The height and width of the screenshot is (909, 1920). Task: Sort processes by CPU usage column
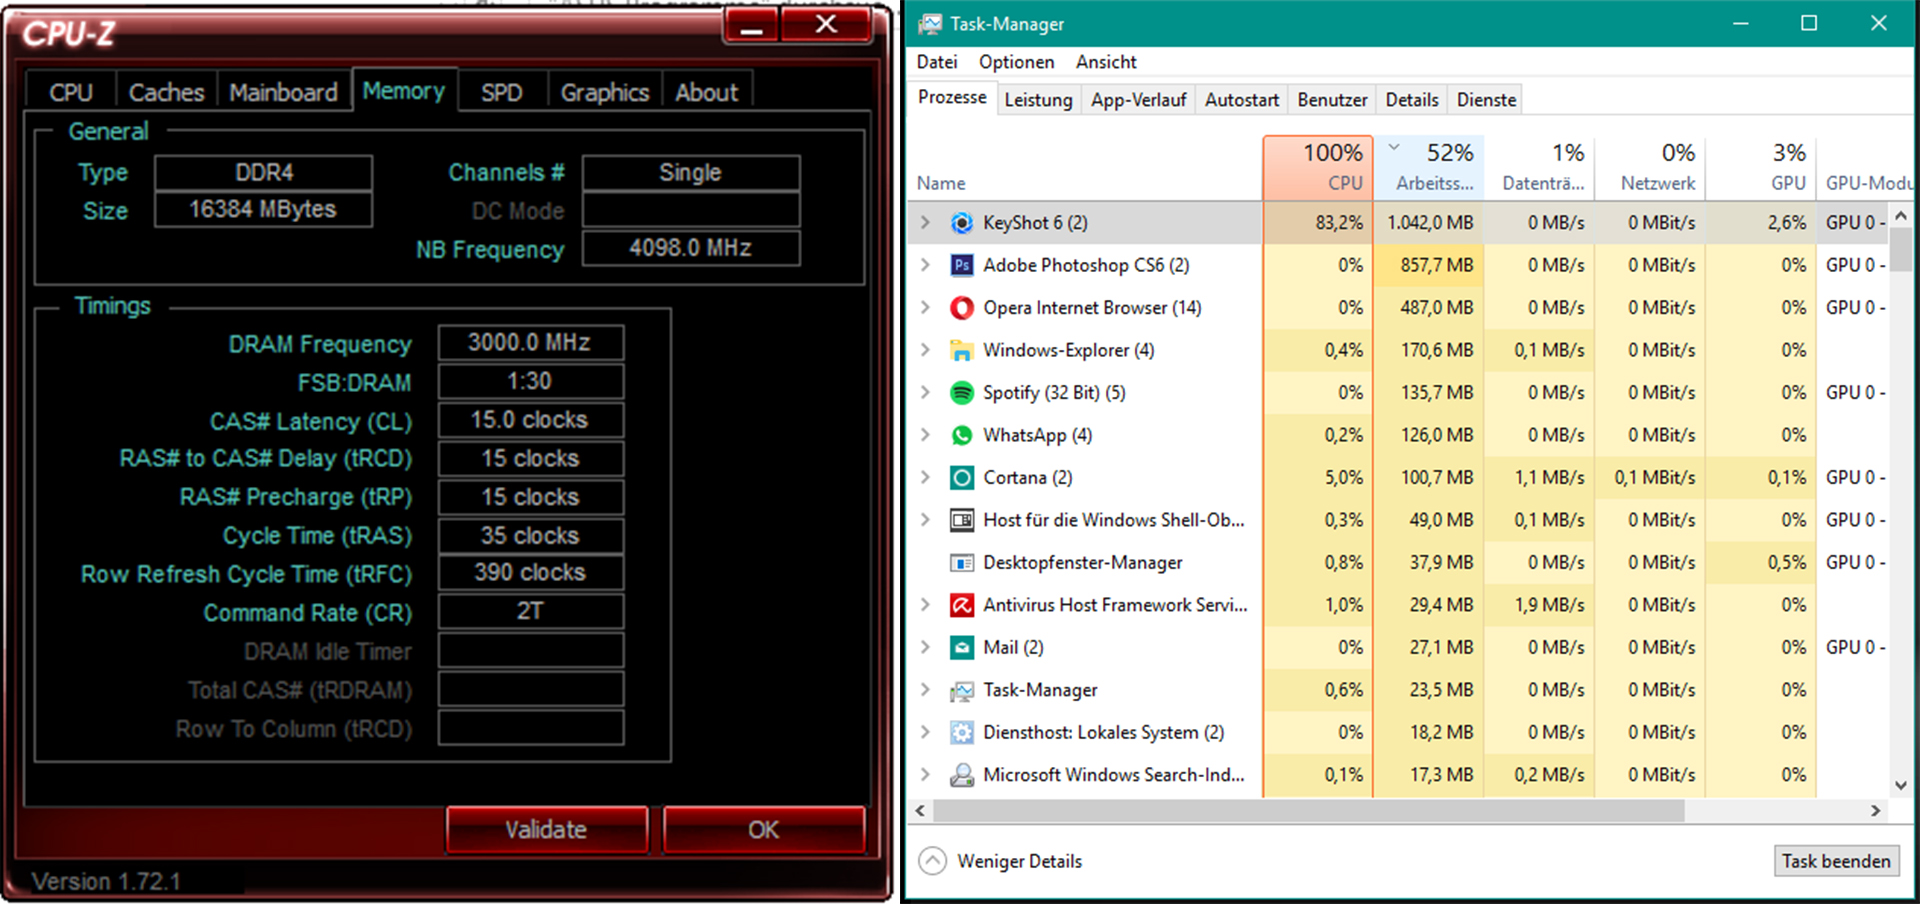(x=1318, y=167)
